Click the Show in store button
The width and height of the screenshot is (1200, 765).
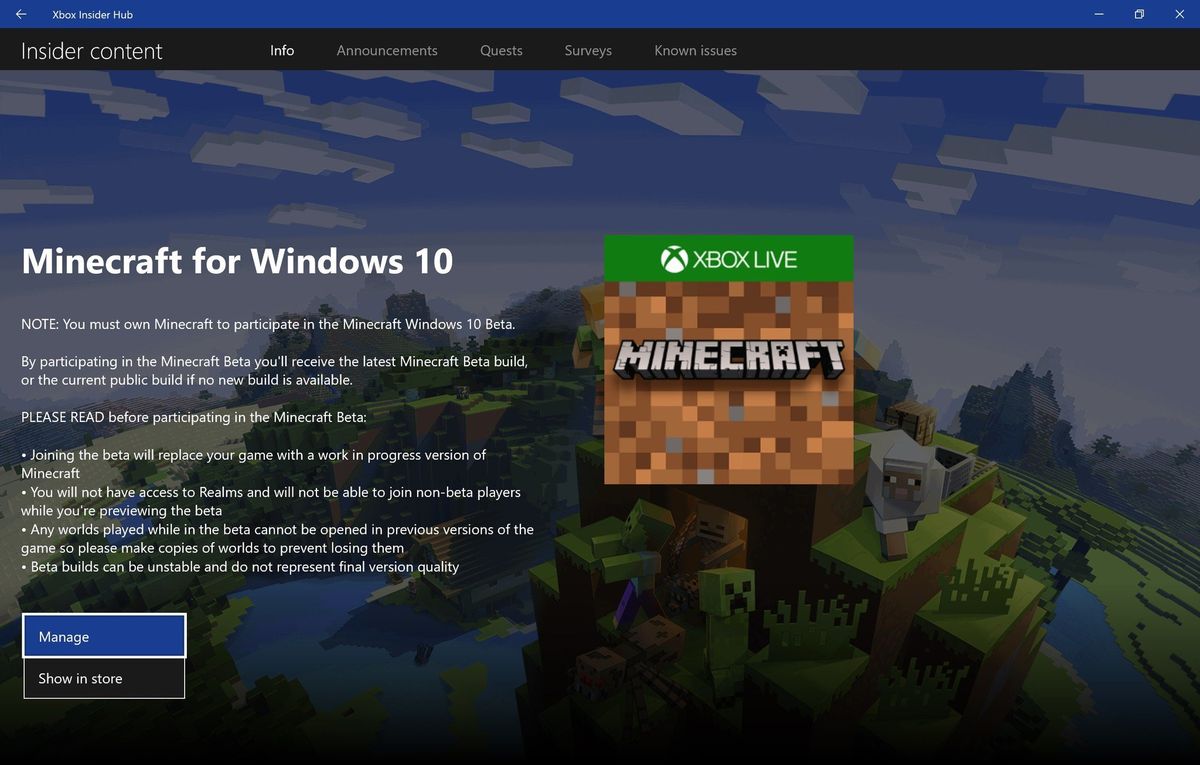coord(104,678)
